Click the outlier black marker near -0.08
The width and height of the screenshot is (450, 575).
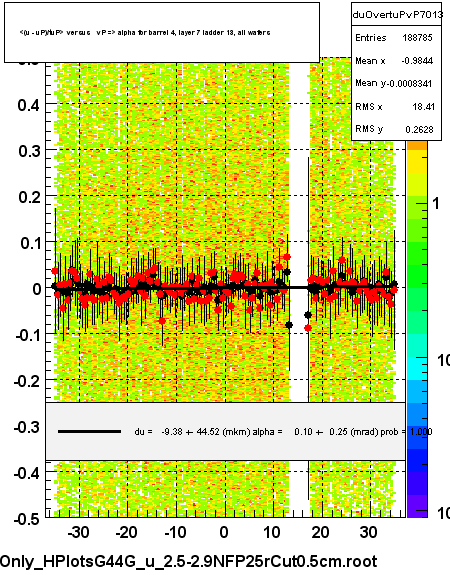click(289, 325)
